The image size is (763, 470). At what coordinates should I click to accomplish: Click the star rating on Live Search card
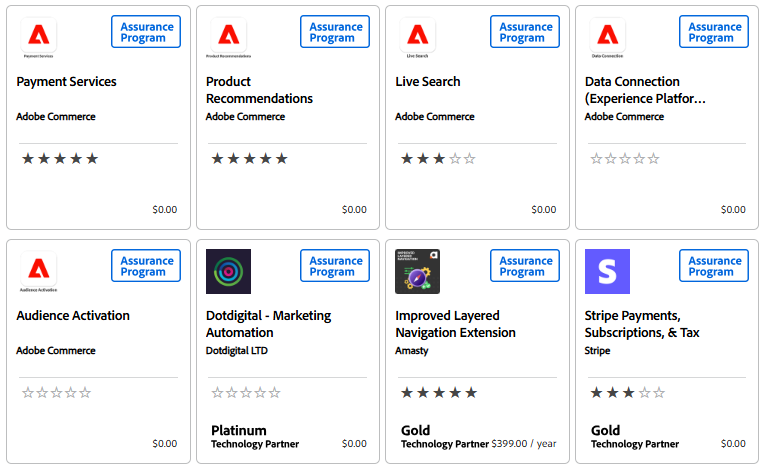438,159
